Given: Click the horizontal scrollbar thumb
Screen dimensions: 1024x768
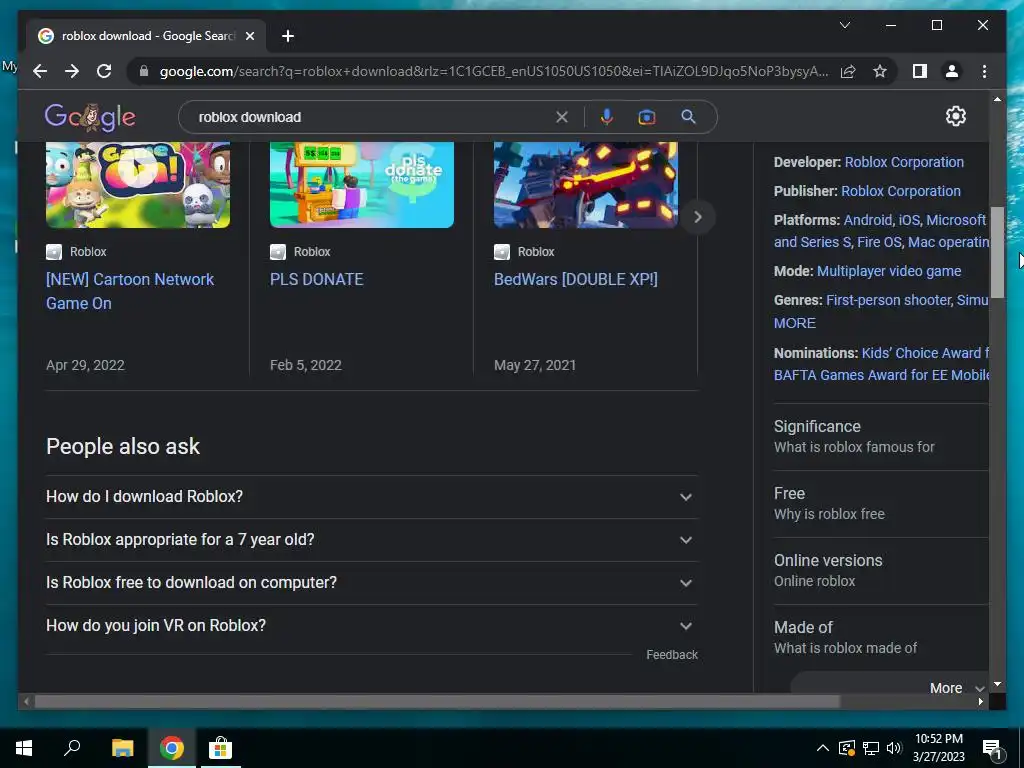Looking at the screenshot, I should 437,701.
